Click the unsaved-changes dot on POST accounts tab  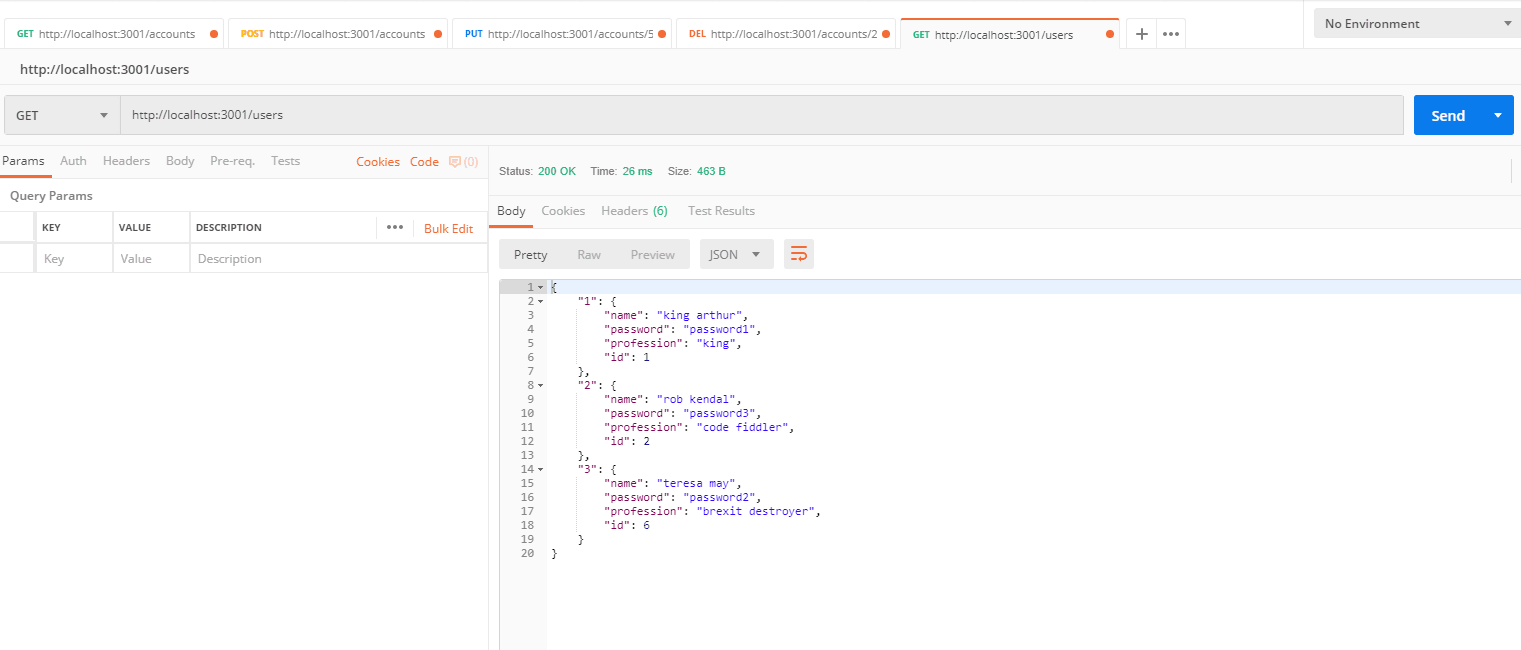[438, 33]
